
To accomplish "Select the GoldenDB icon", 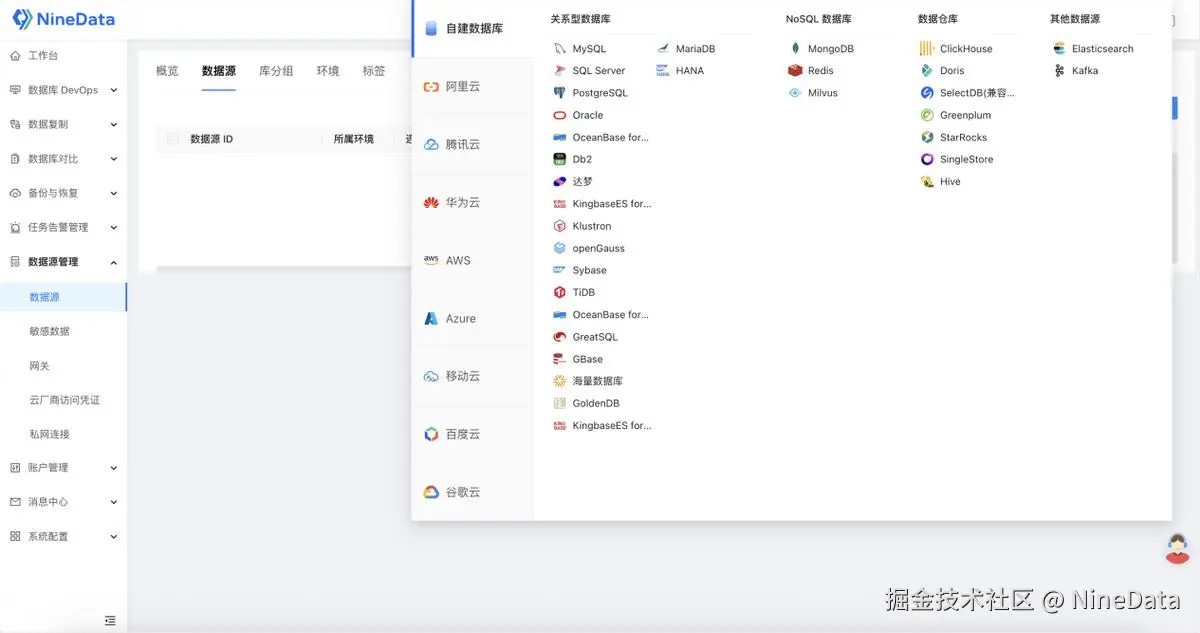I will tap(560, 403).
